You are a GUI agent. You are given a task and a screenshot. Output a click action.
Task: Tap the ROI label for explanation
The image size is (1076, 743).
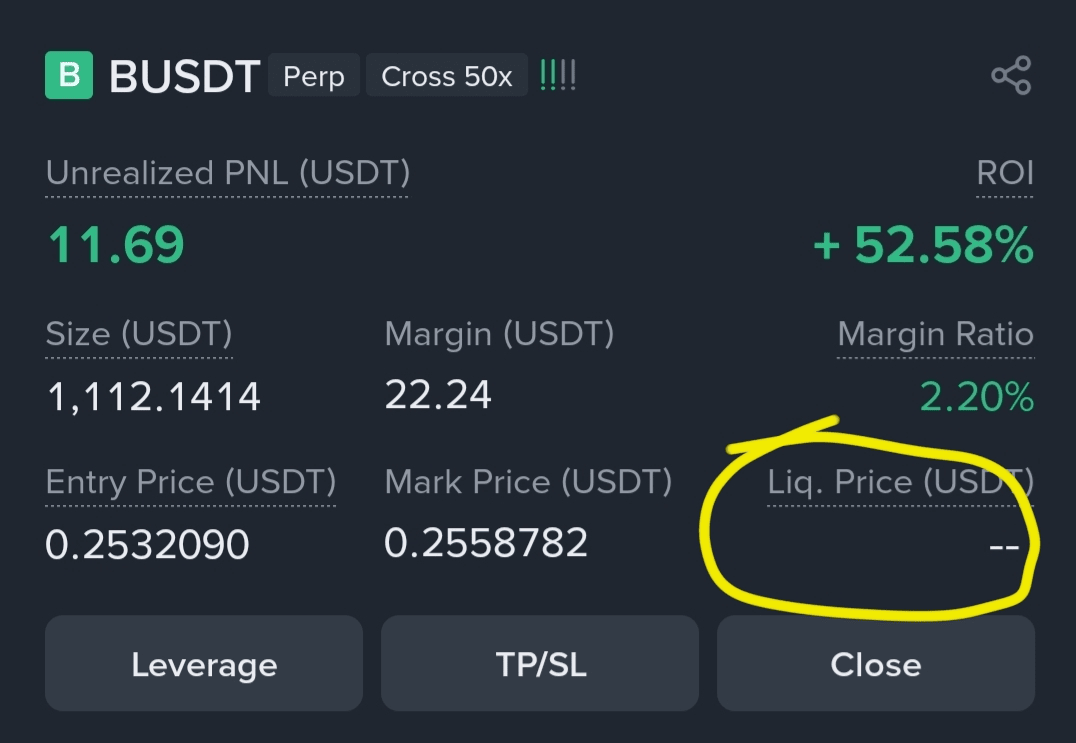click(1004, 174)
